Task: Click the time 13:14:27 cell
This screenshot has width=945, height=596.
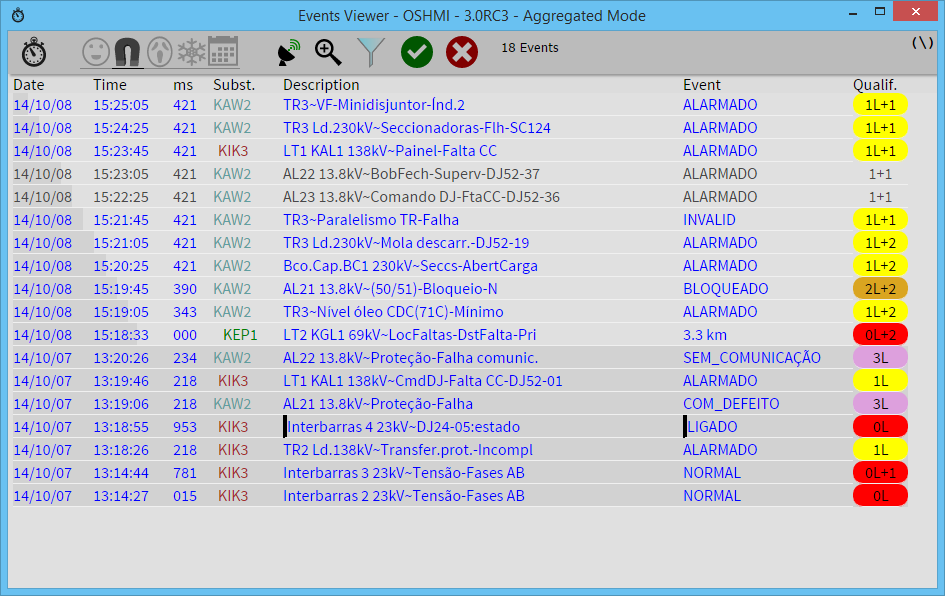Action: click(121, 495)
